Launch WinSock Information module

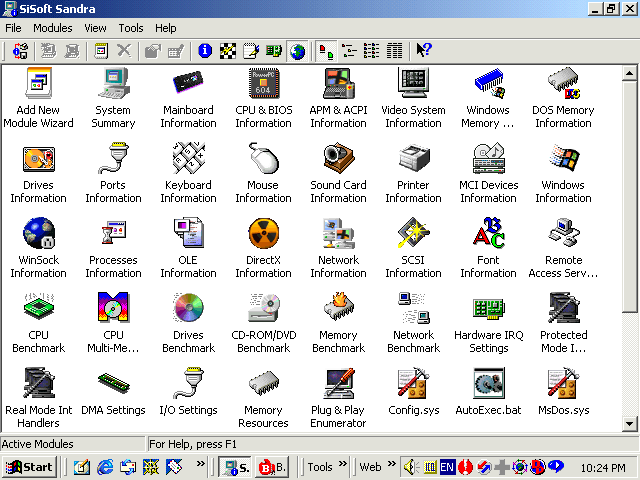tap(38, 249)
